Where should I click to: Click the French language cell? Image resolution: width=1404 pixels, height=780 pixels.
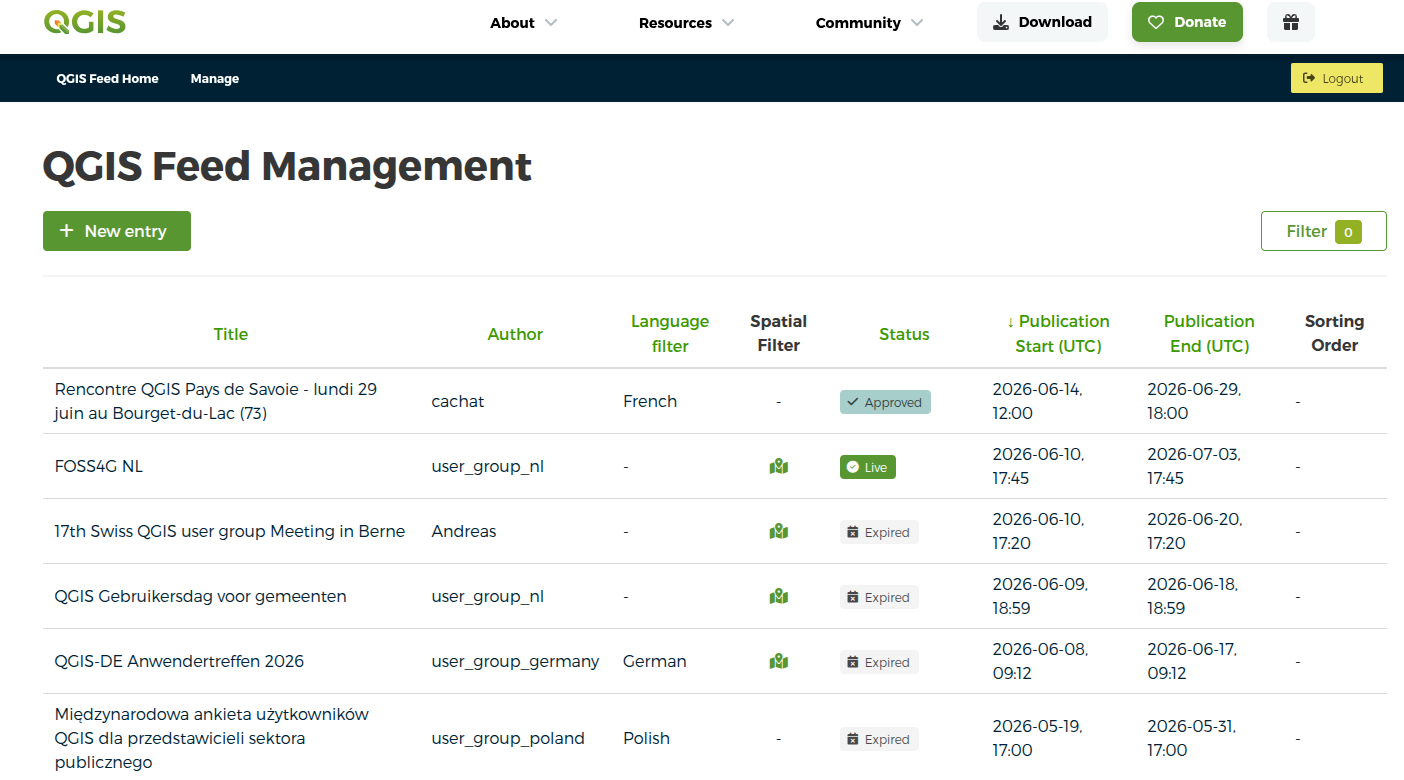(650, 401)
